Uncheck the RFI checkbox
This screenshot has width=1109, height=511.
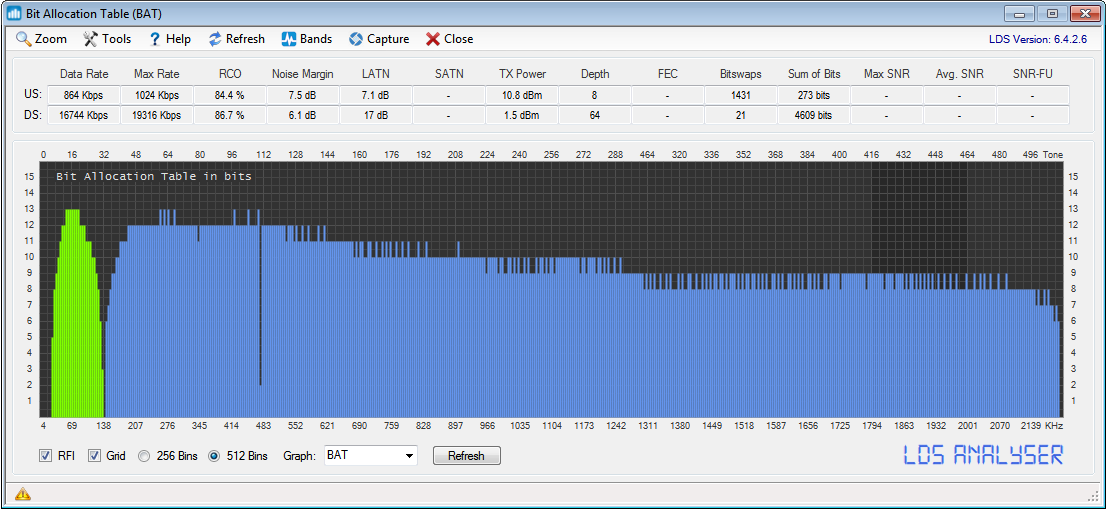point(45,456)
